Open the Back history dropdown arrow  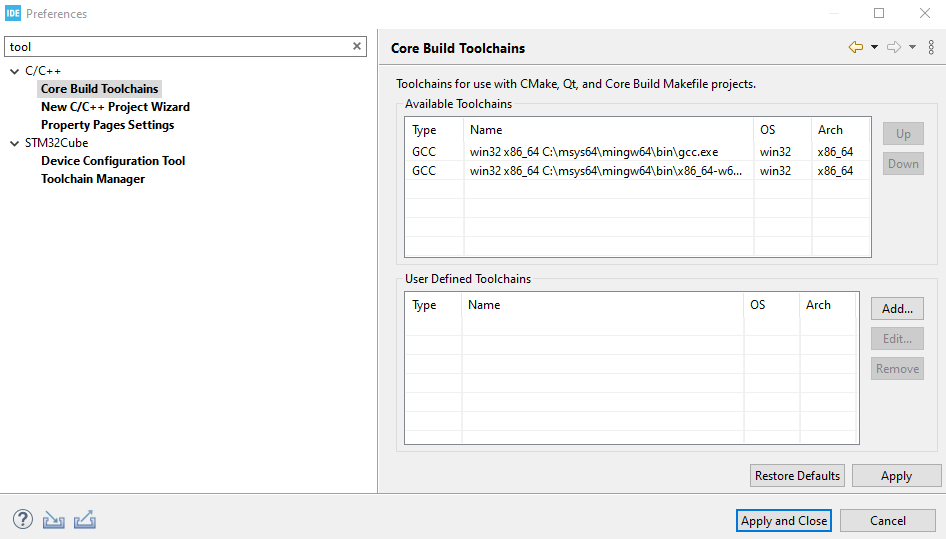click(875, 47)
